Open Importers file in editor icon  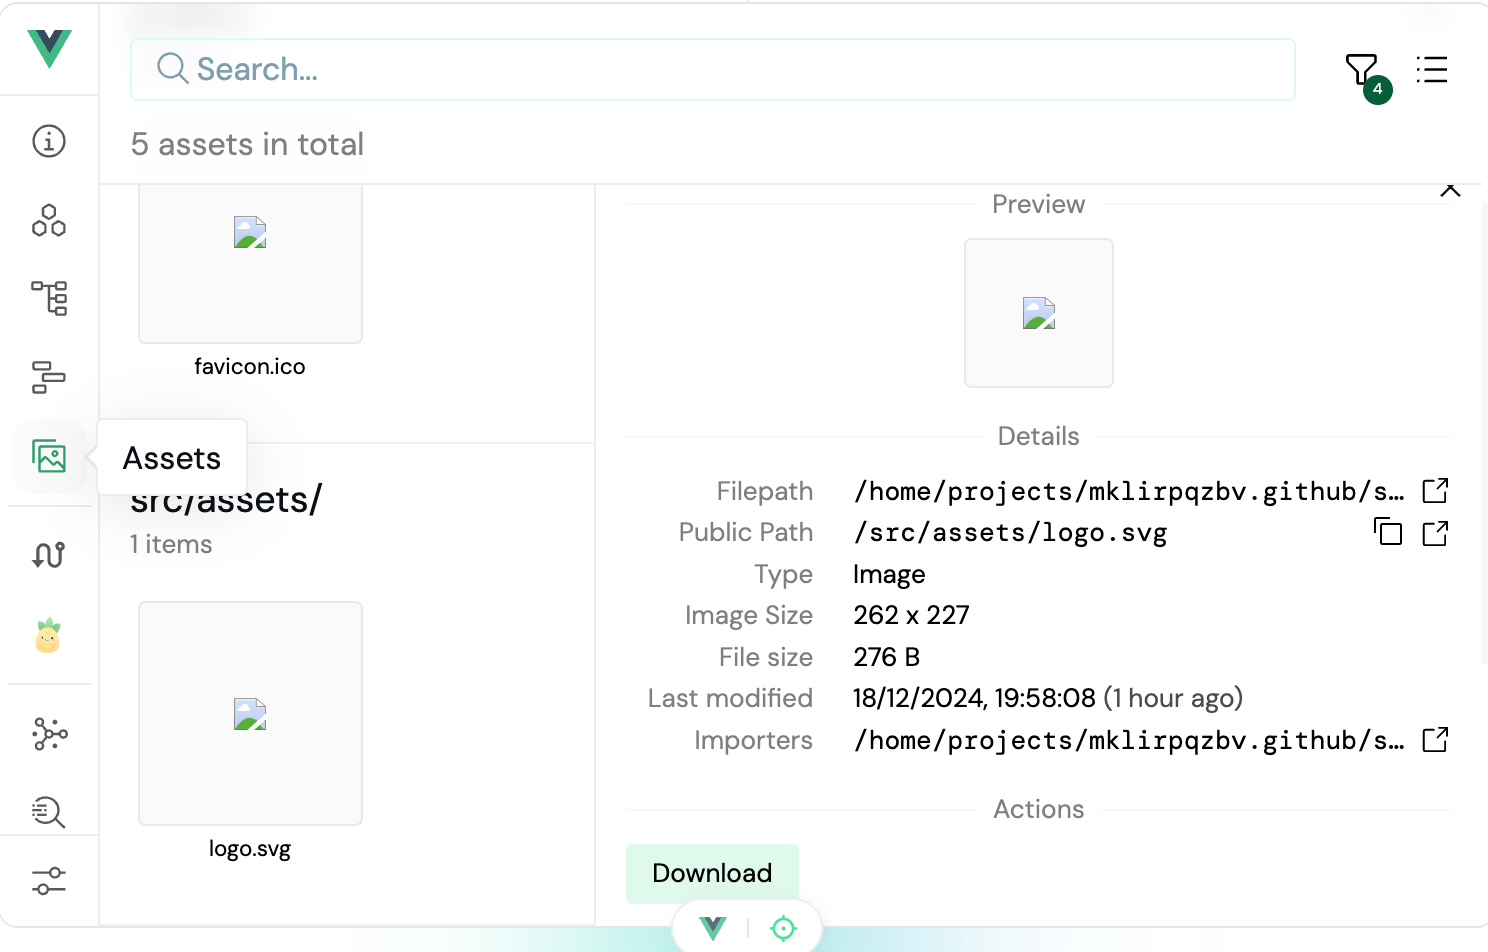1435,740
